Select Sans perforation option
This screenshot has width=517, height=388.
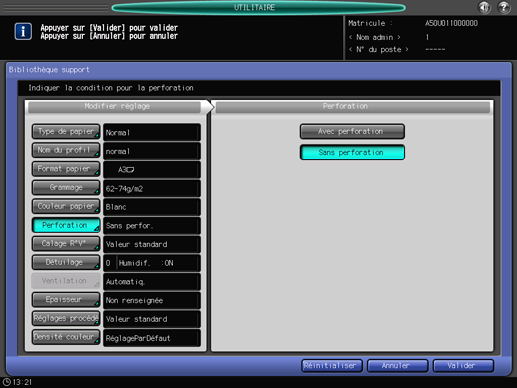pos(352,152)
